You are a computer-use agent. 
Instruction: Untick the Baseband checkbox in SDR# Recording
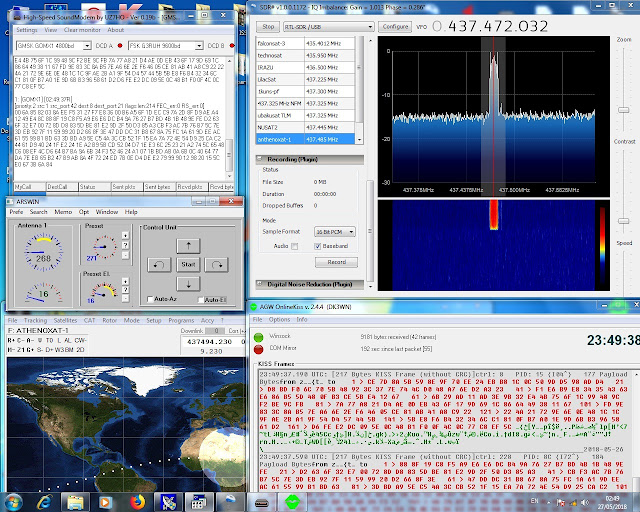[x=317, y=246]
